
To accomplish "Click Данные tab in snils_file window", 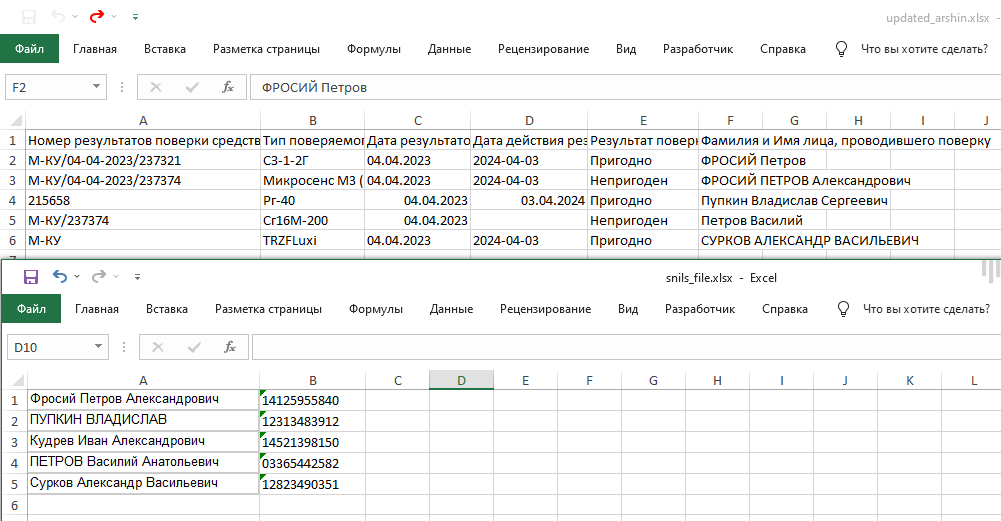I will pyautogui.click(x=451, y=309).
